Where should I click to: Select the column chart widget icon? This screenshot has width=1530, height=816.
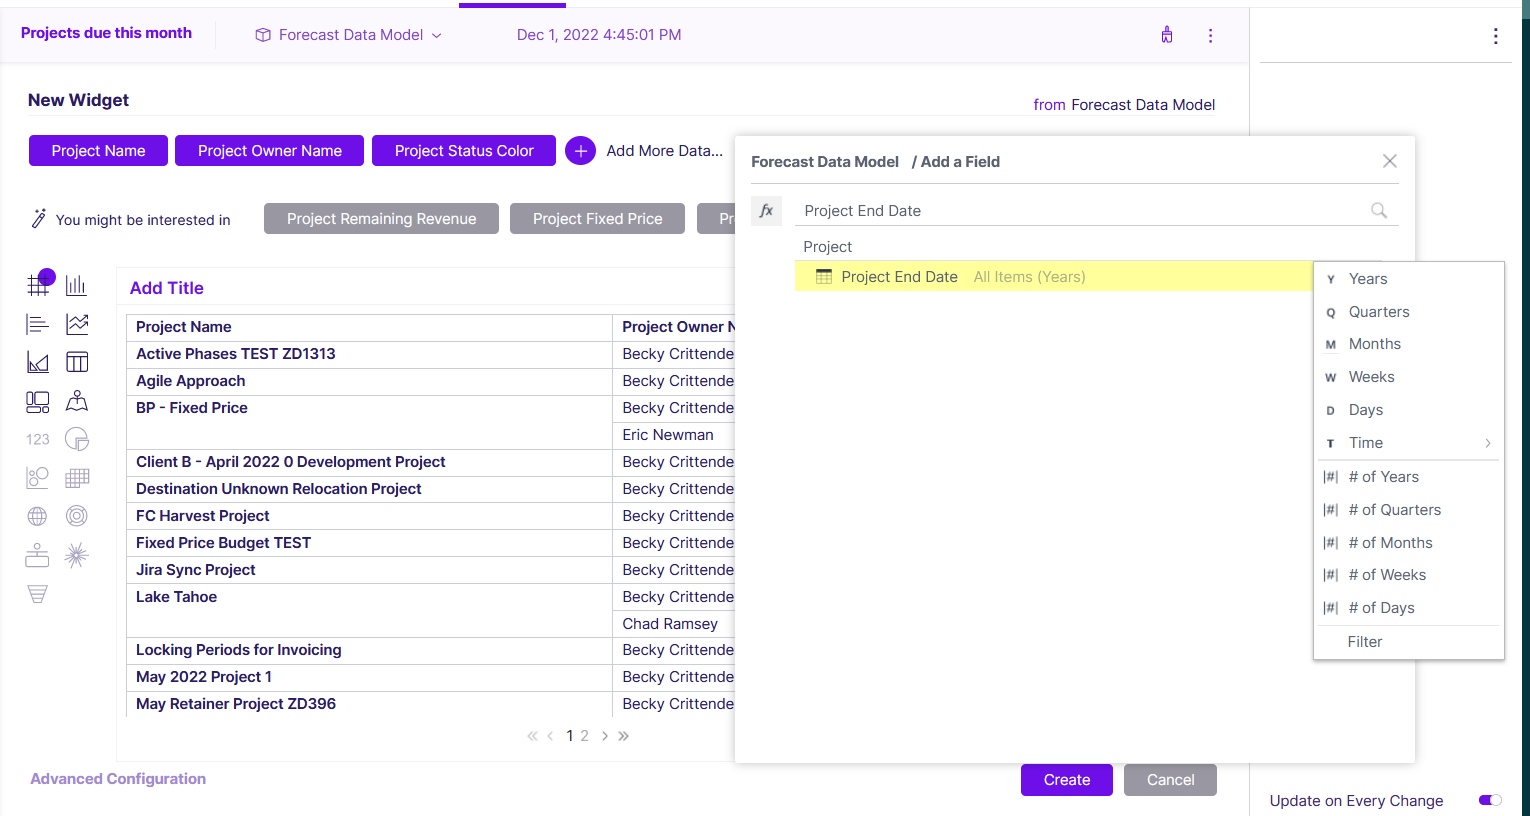click(76, 285)
